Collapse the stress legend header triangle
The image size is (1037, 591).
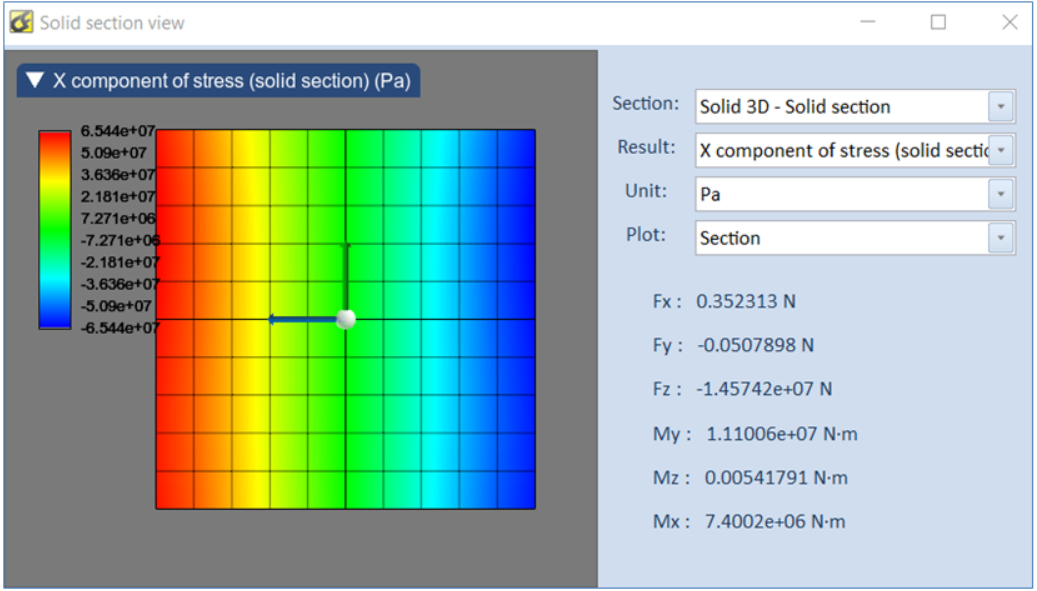pyautogui.click(x=35, y=81)
